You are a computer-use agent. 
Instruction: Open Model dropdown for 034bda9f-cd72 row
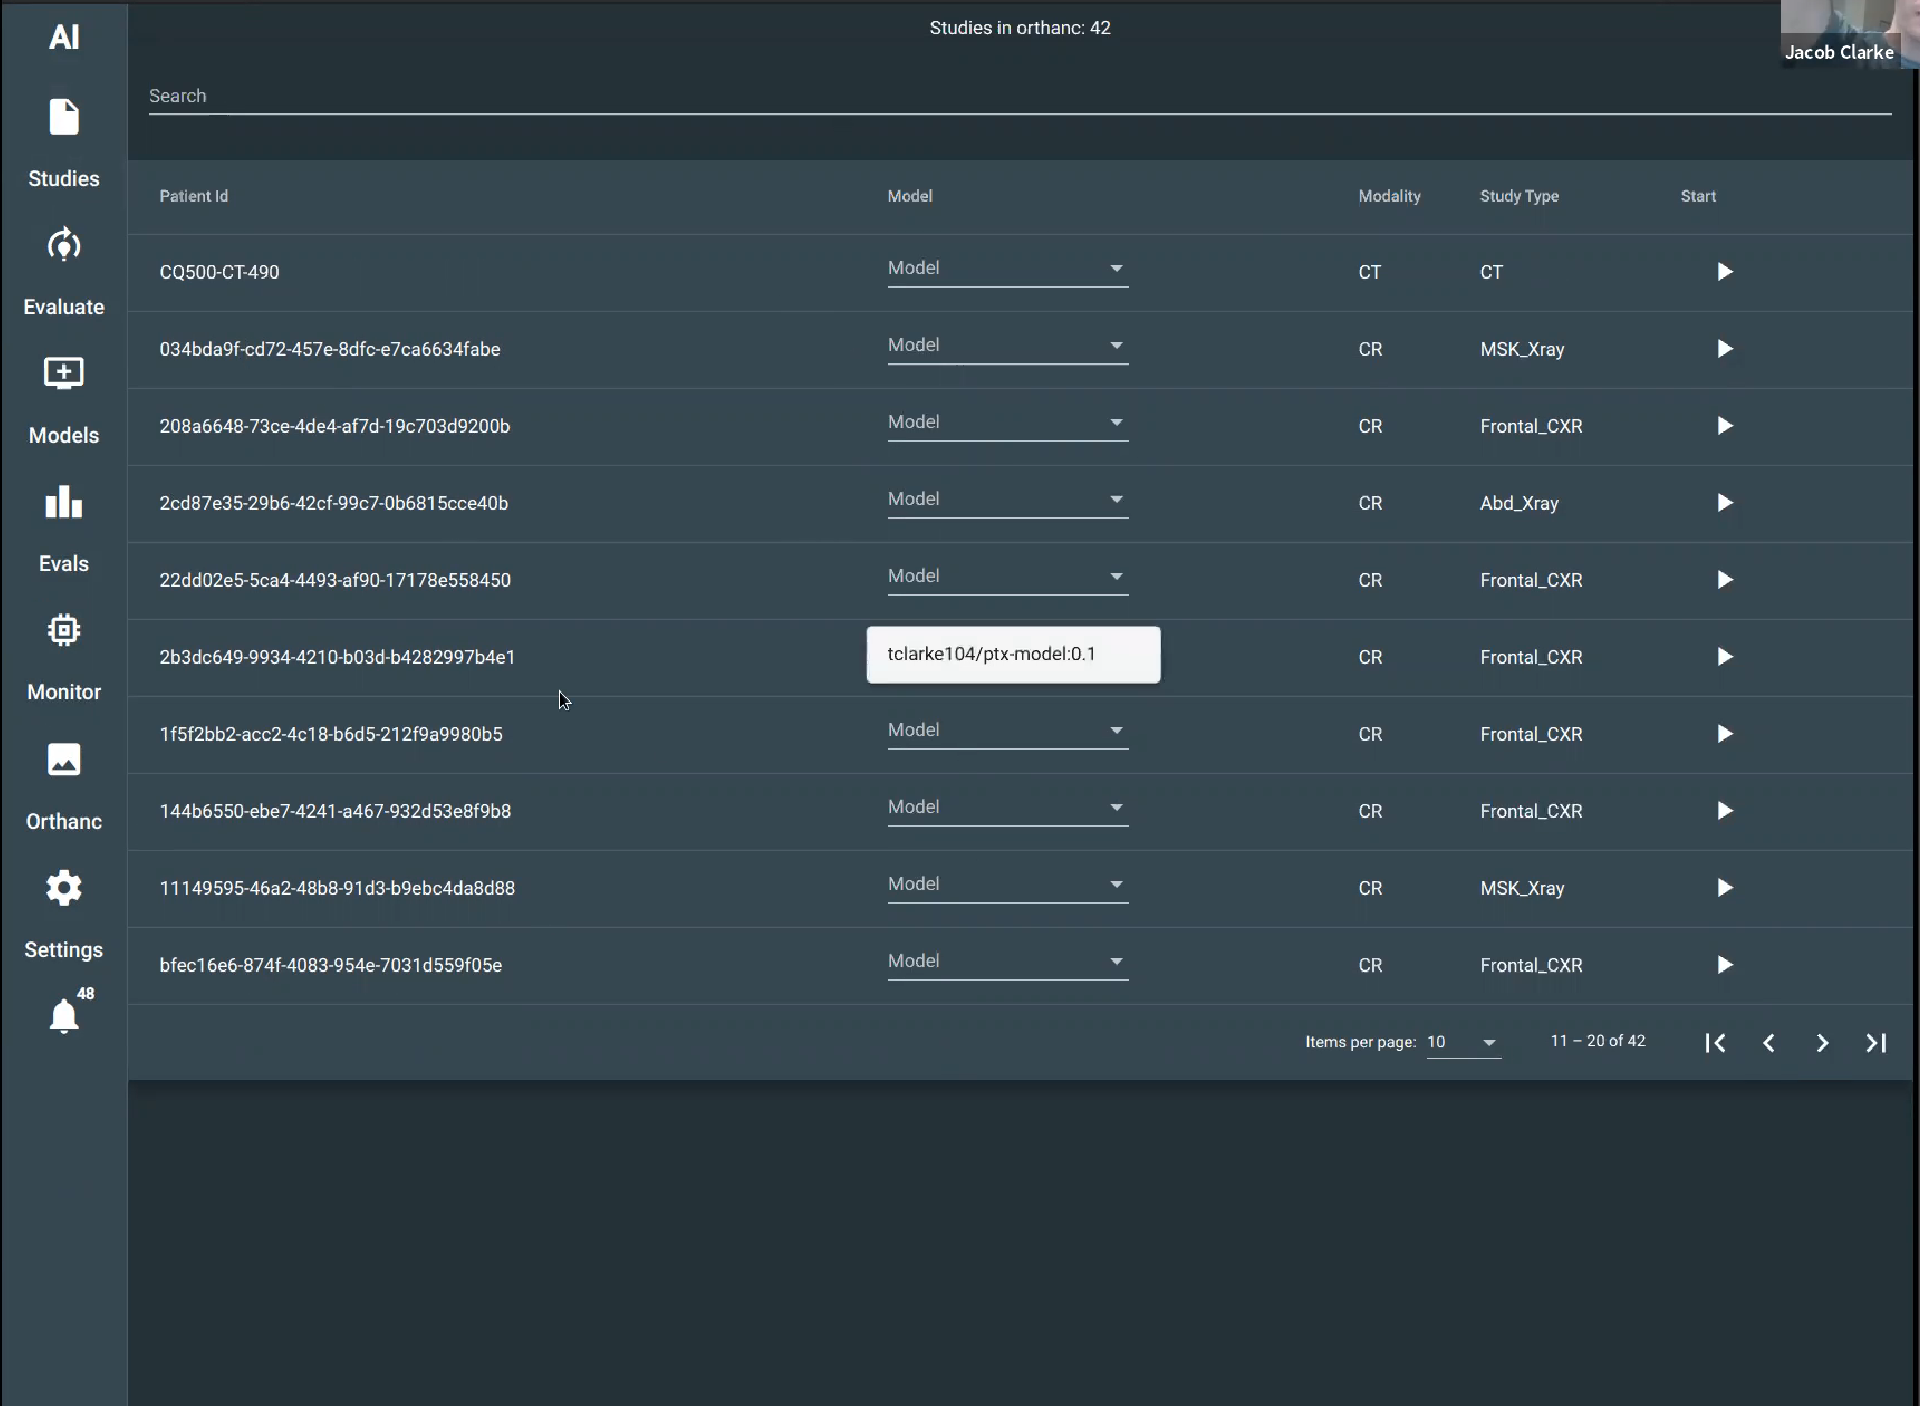(1008, 346)
